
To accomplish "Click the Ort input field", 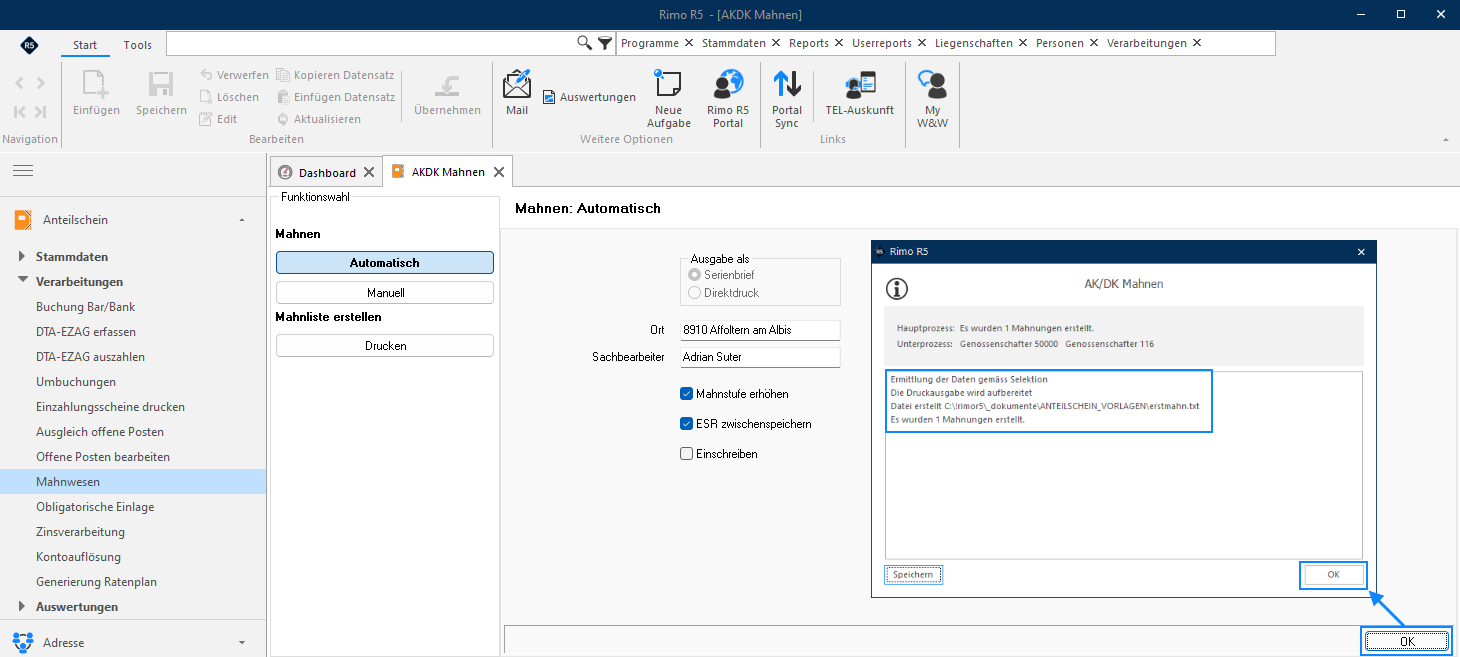I will point(760,330).
